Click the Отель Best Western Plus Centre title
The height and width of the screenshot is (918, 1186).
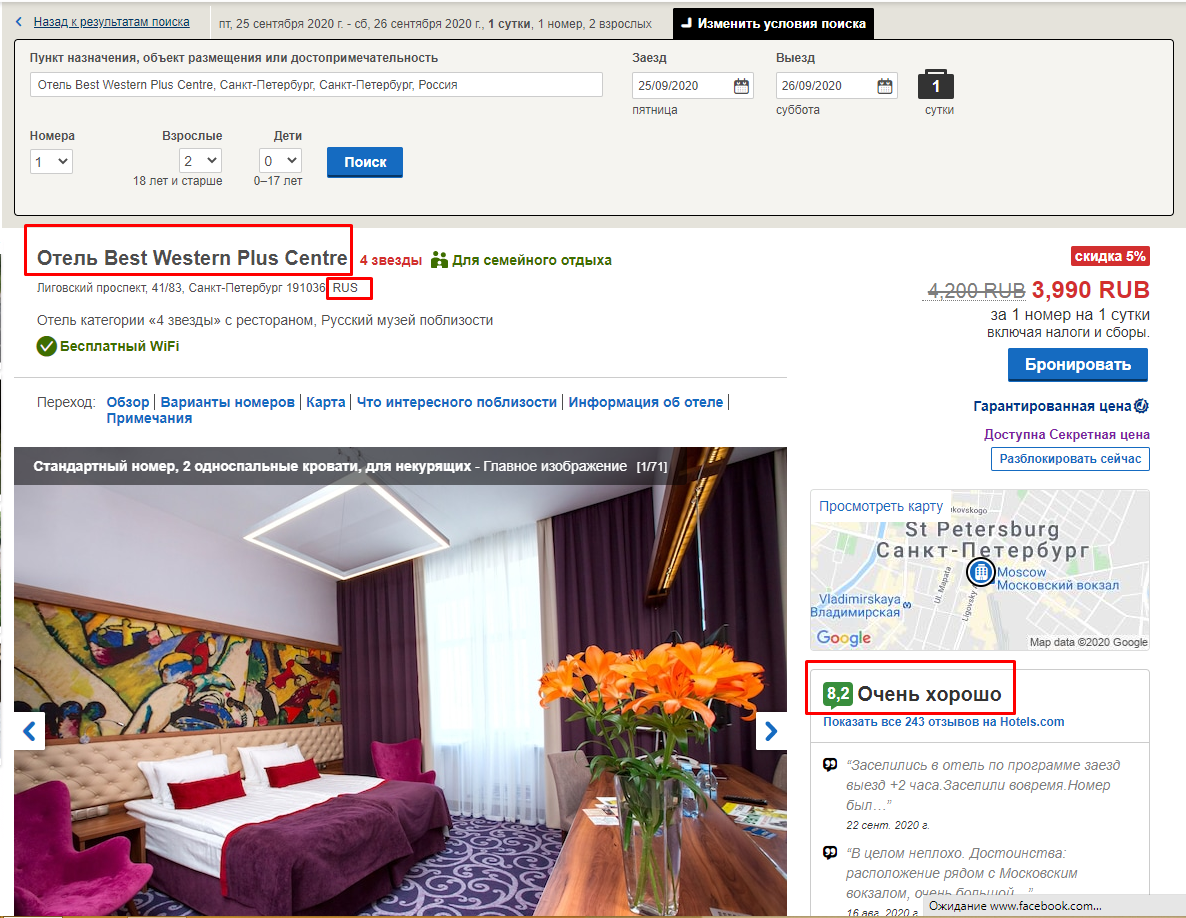192,258
